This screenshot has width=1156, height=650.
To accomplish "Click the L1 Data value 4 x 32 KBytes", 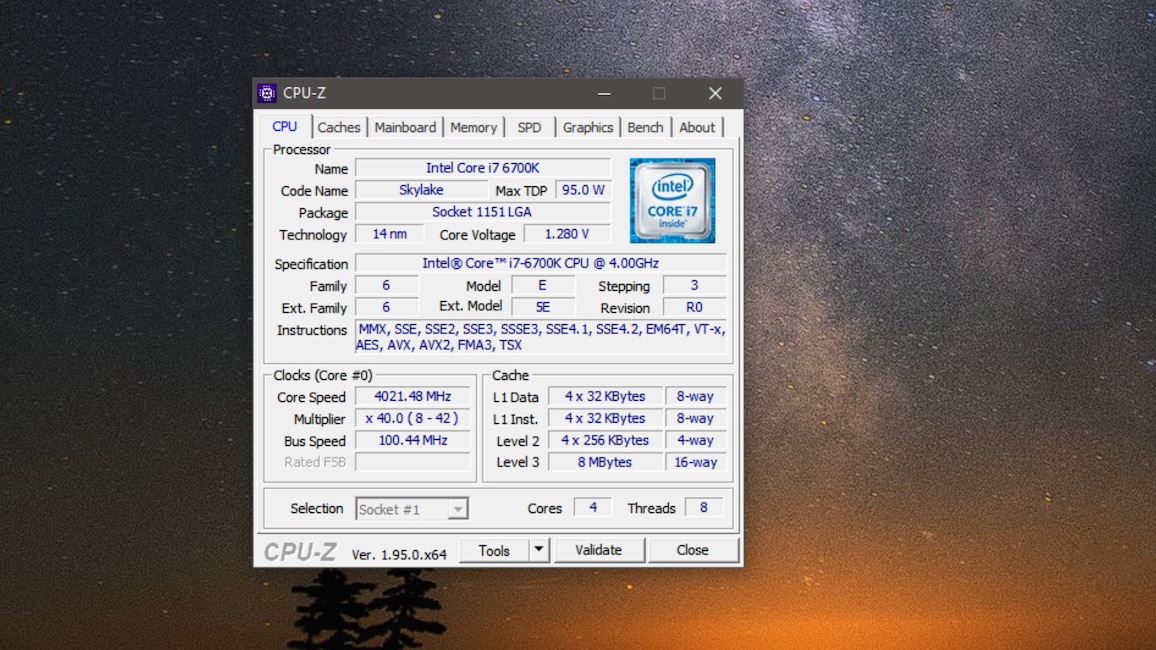I will [605, 396].
